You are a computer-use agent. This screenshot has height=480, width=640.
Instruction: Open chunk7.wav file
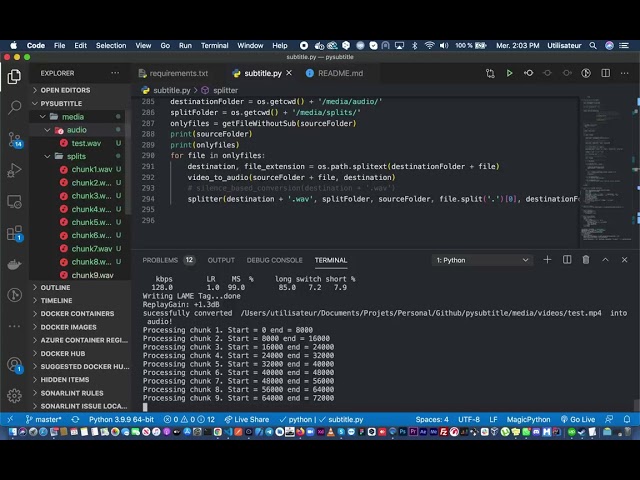pyautogui.click(x=92, y=249)
